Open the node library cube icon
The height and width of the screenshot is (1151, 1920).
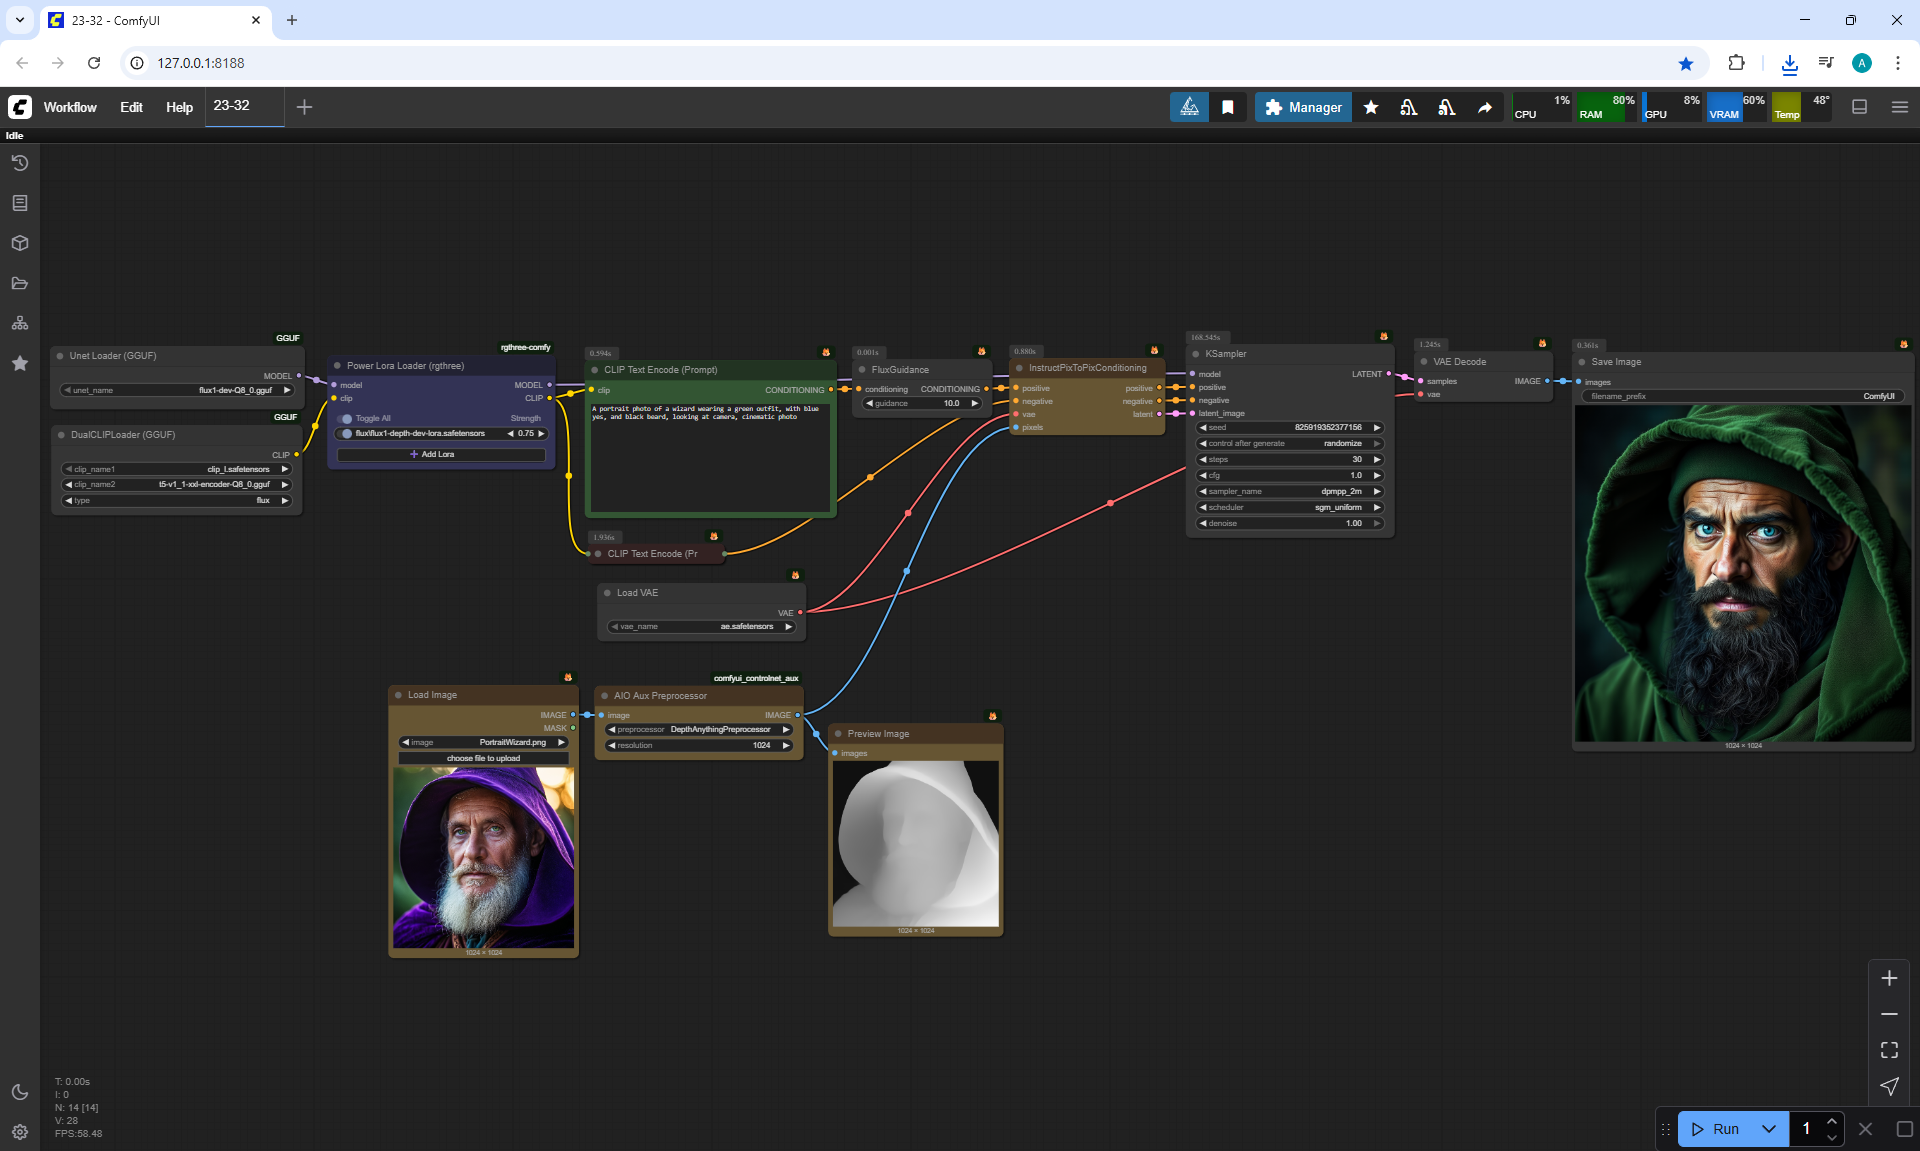20,243
